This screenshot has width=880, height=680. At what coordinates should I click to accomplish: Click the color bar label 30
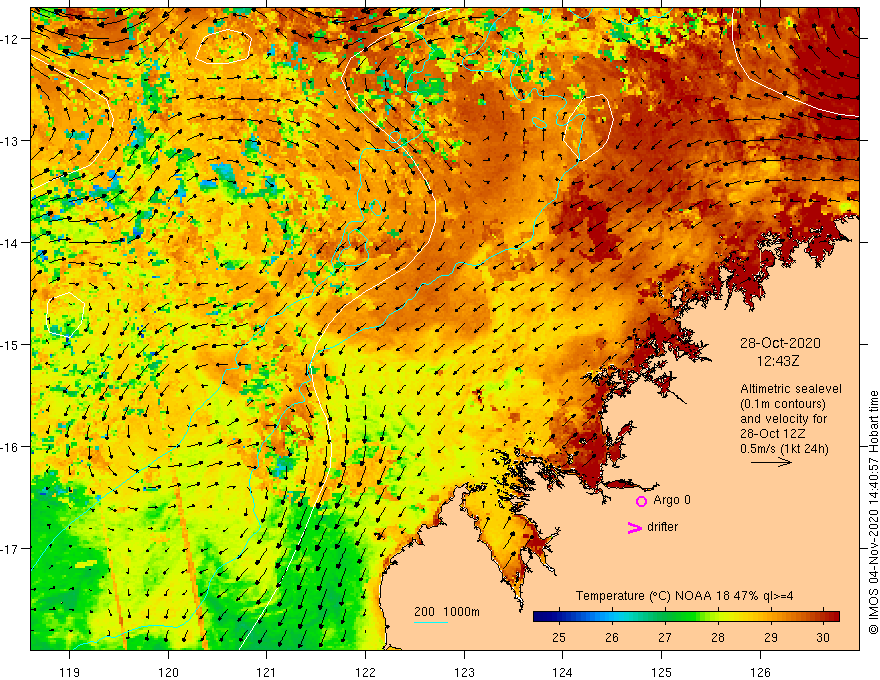point(823,637)
